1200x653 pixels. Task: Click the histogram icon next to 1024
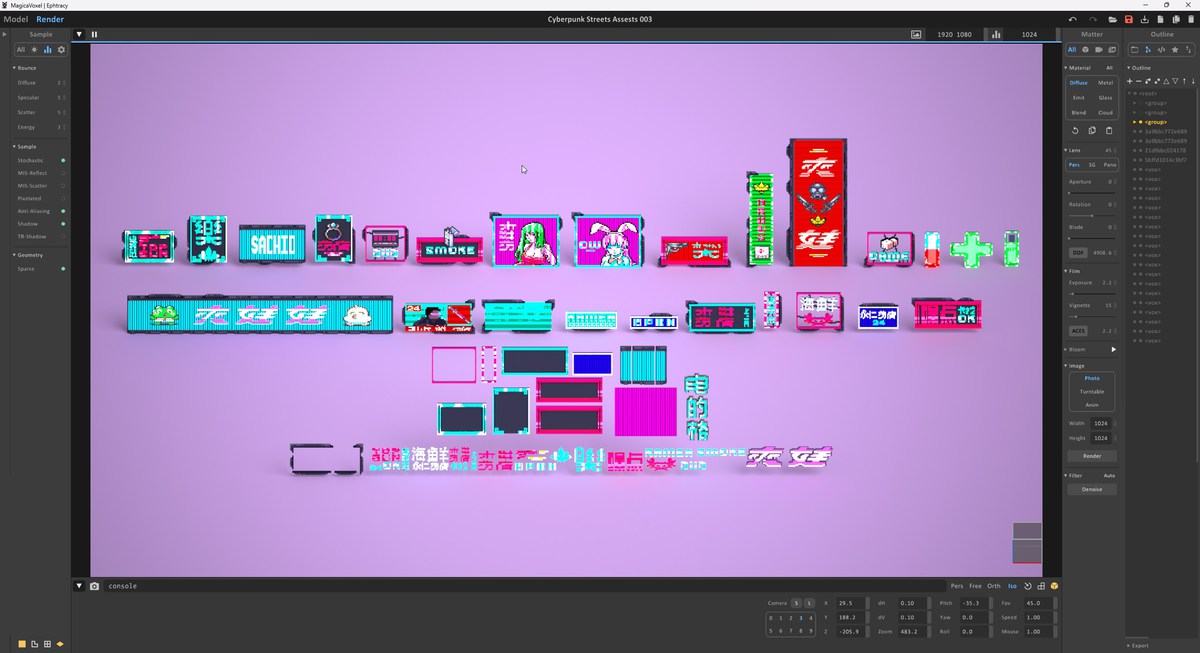tap(996, 34)
